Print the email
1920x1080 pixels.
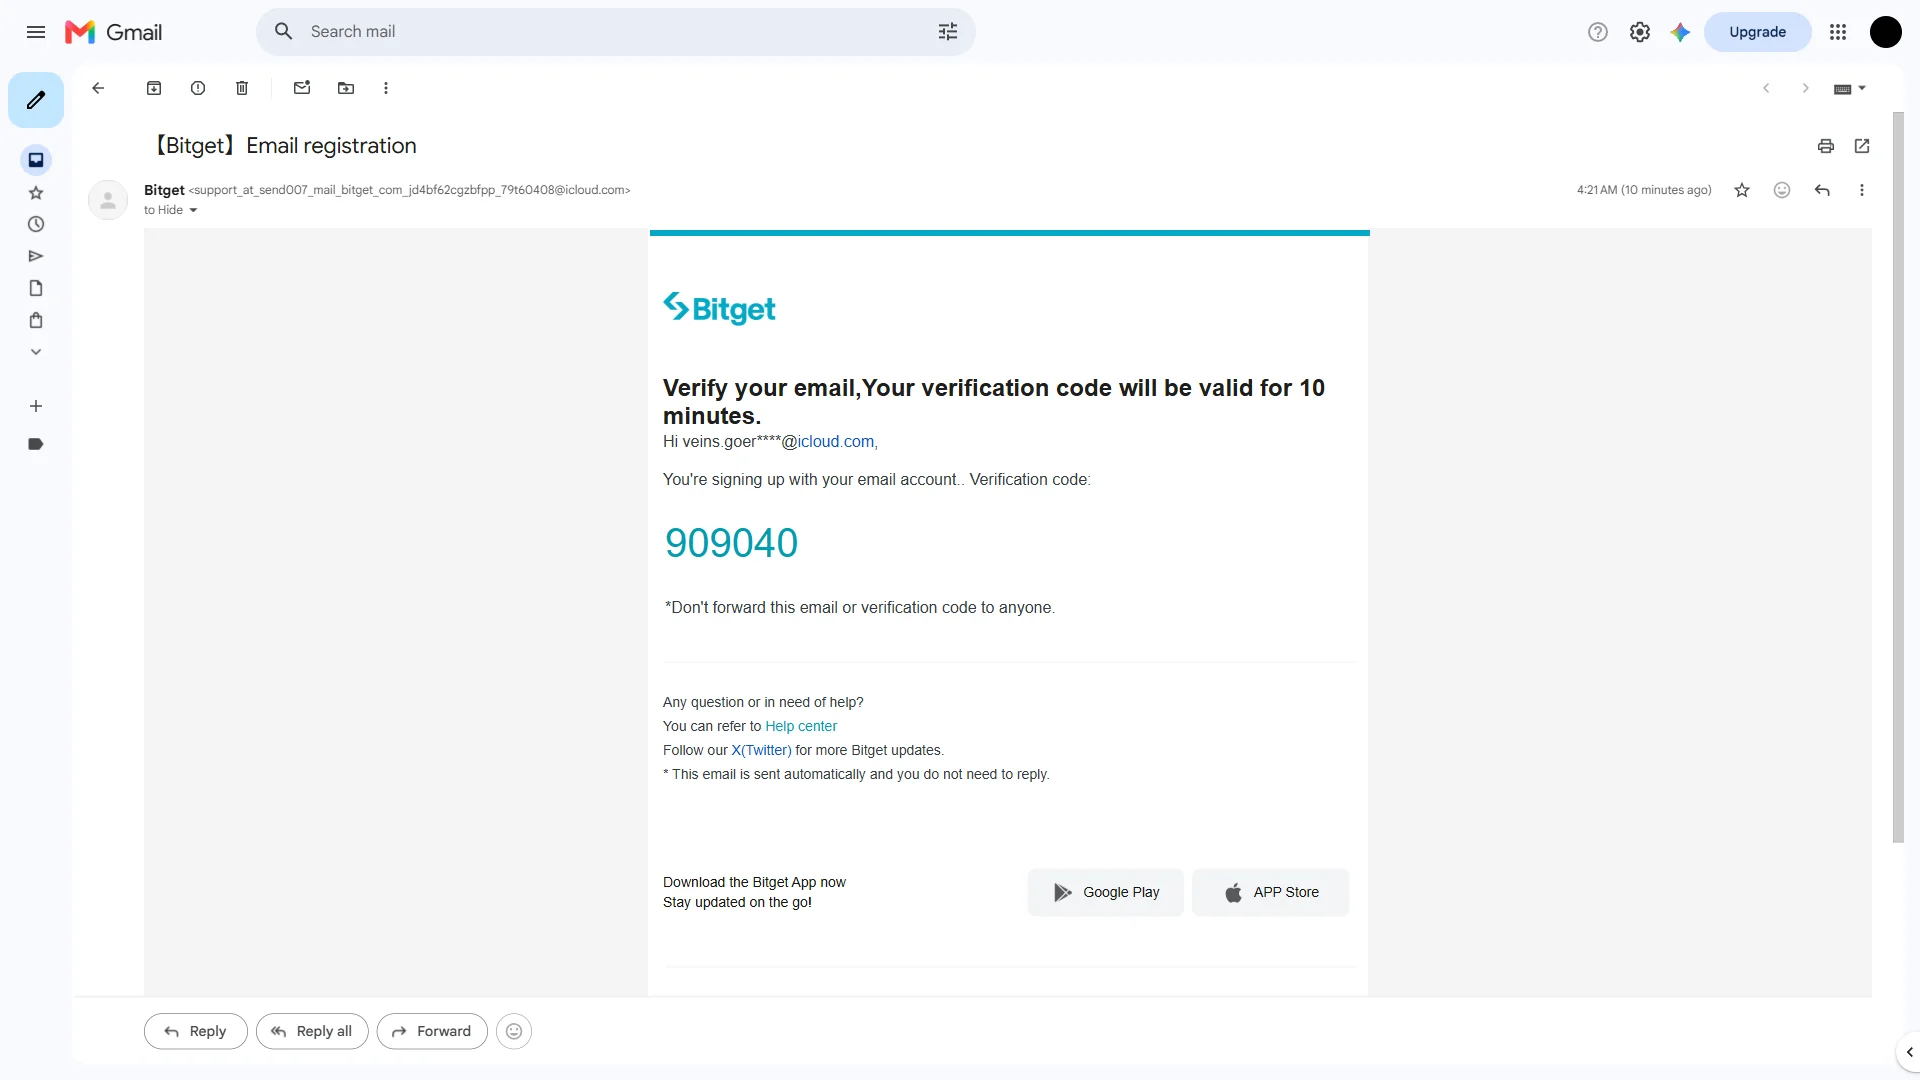1826,146
